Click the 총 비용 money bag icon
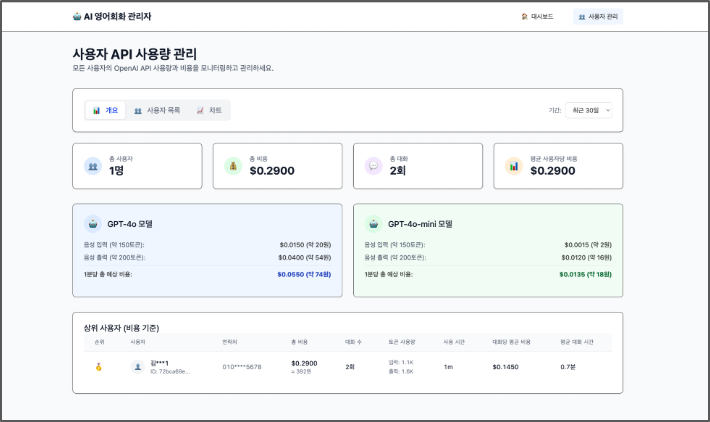Image resolution: width=710 pixels, height=422 pixels. pos(232,166)
